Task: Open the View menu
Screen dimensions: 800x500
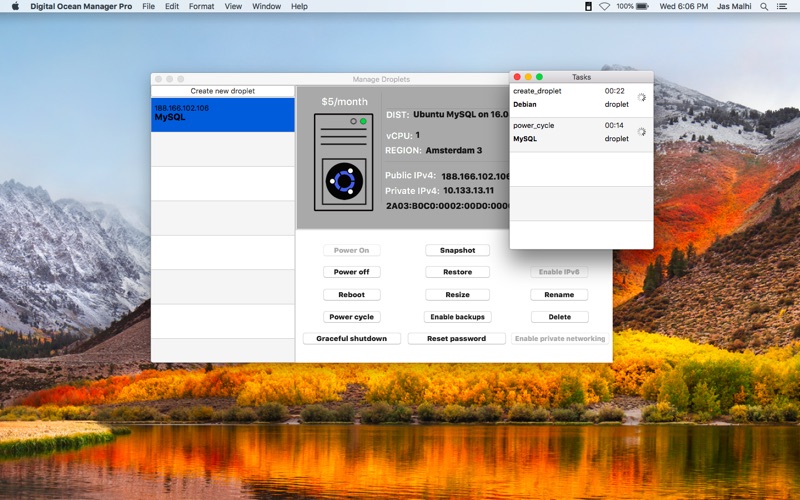Action: [x=233, y=6]
